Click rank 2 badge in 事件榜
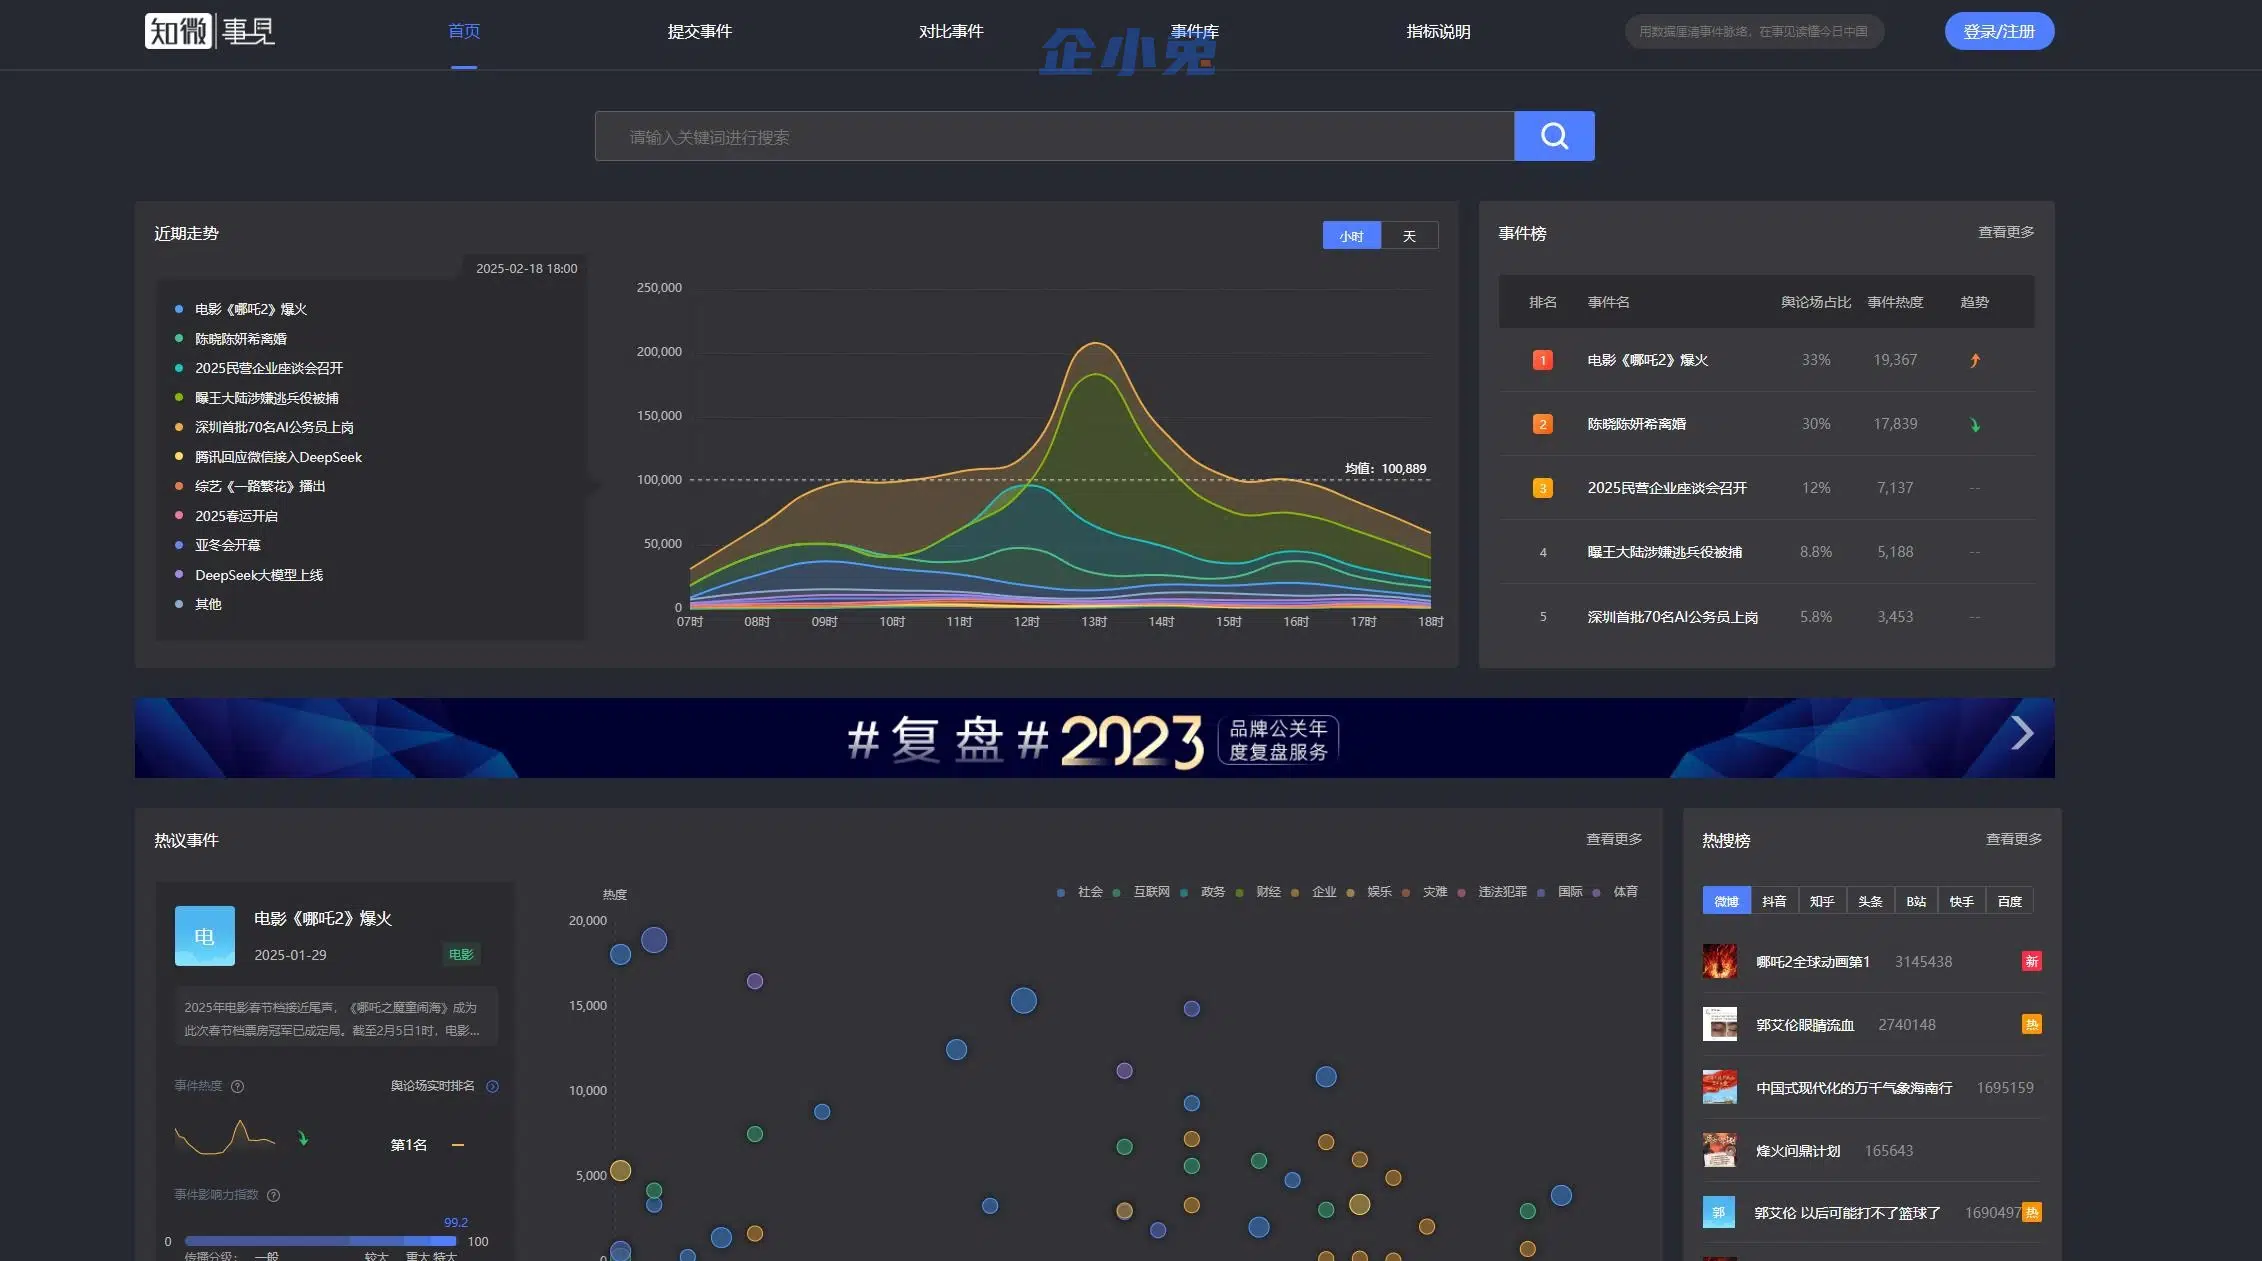 point(1543,424)
